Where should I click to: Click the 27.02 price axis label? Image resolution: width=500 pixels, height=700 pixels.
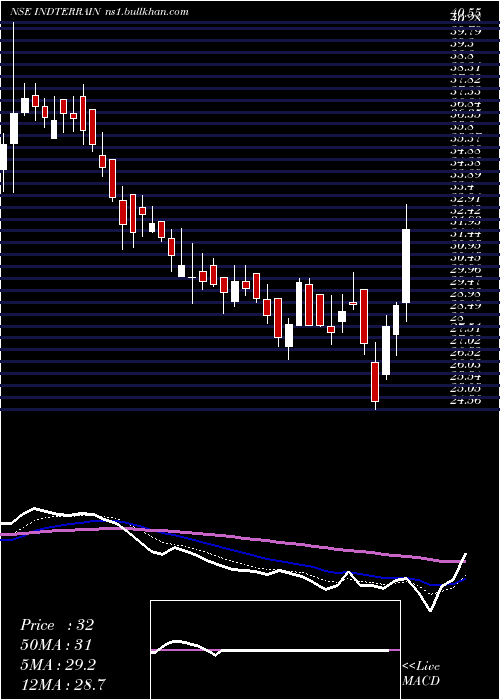(466, 341)
